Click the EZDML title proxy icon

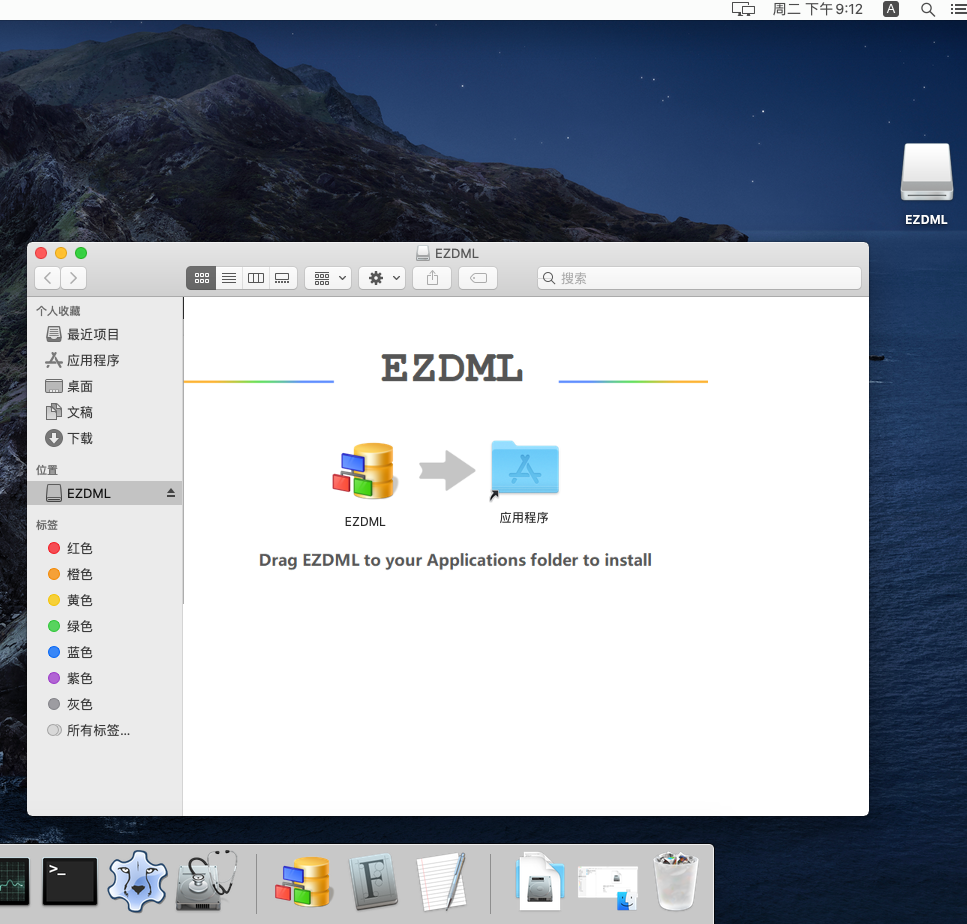(423, 254)
